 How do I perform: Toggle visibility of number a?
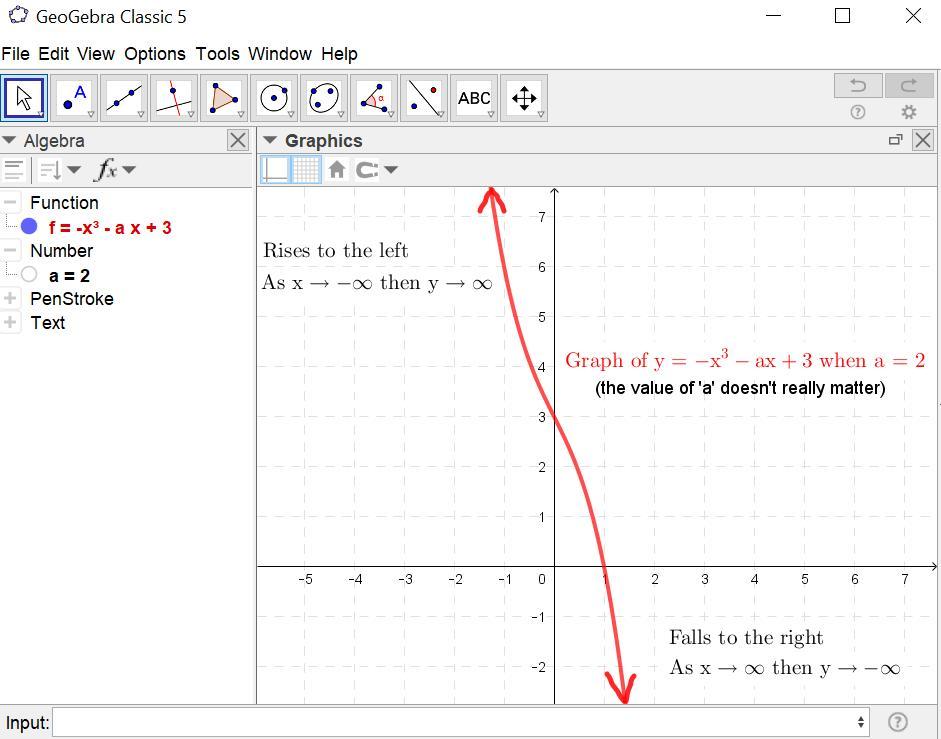pos(29,275)
